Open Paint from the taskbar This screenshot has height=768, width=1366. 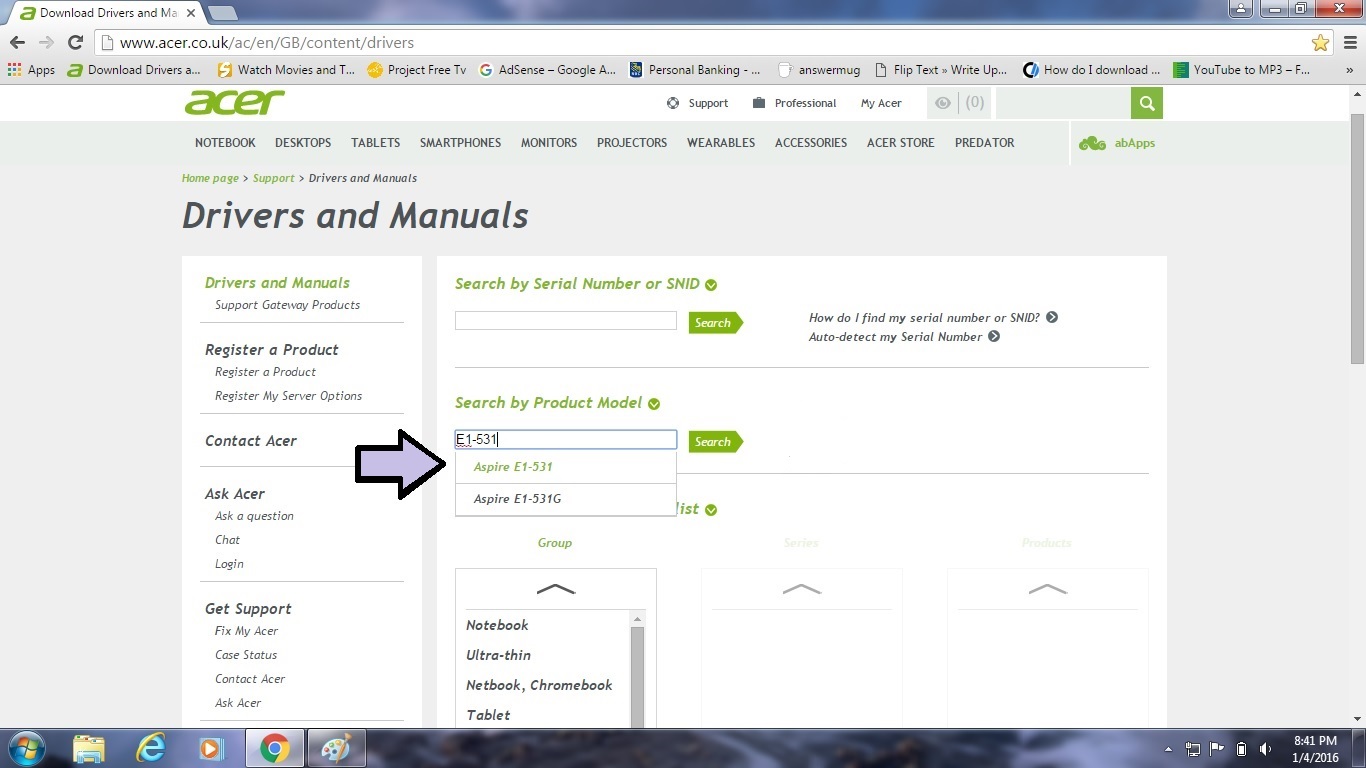pos(336,748)
